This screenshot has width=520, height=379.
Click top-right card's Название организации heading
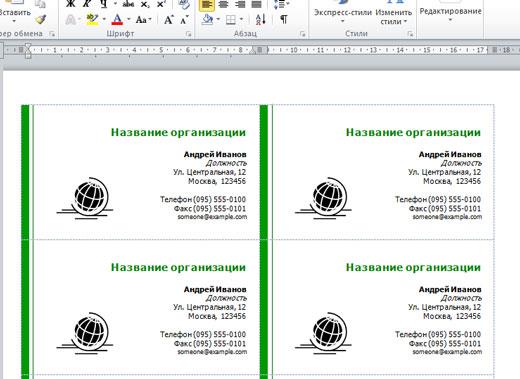(x=413, y=132)
